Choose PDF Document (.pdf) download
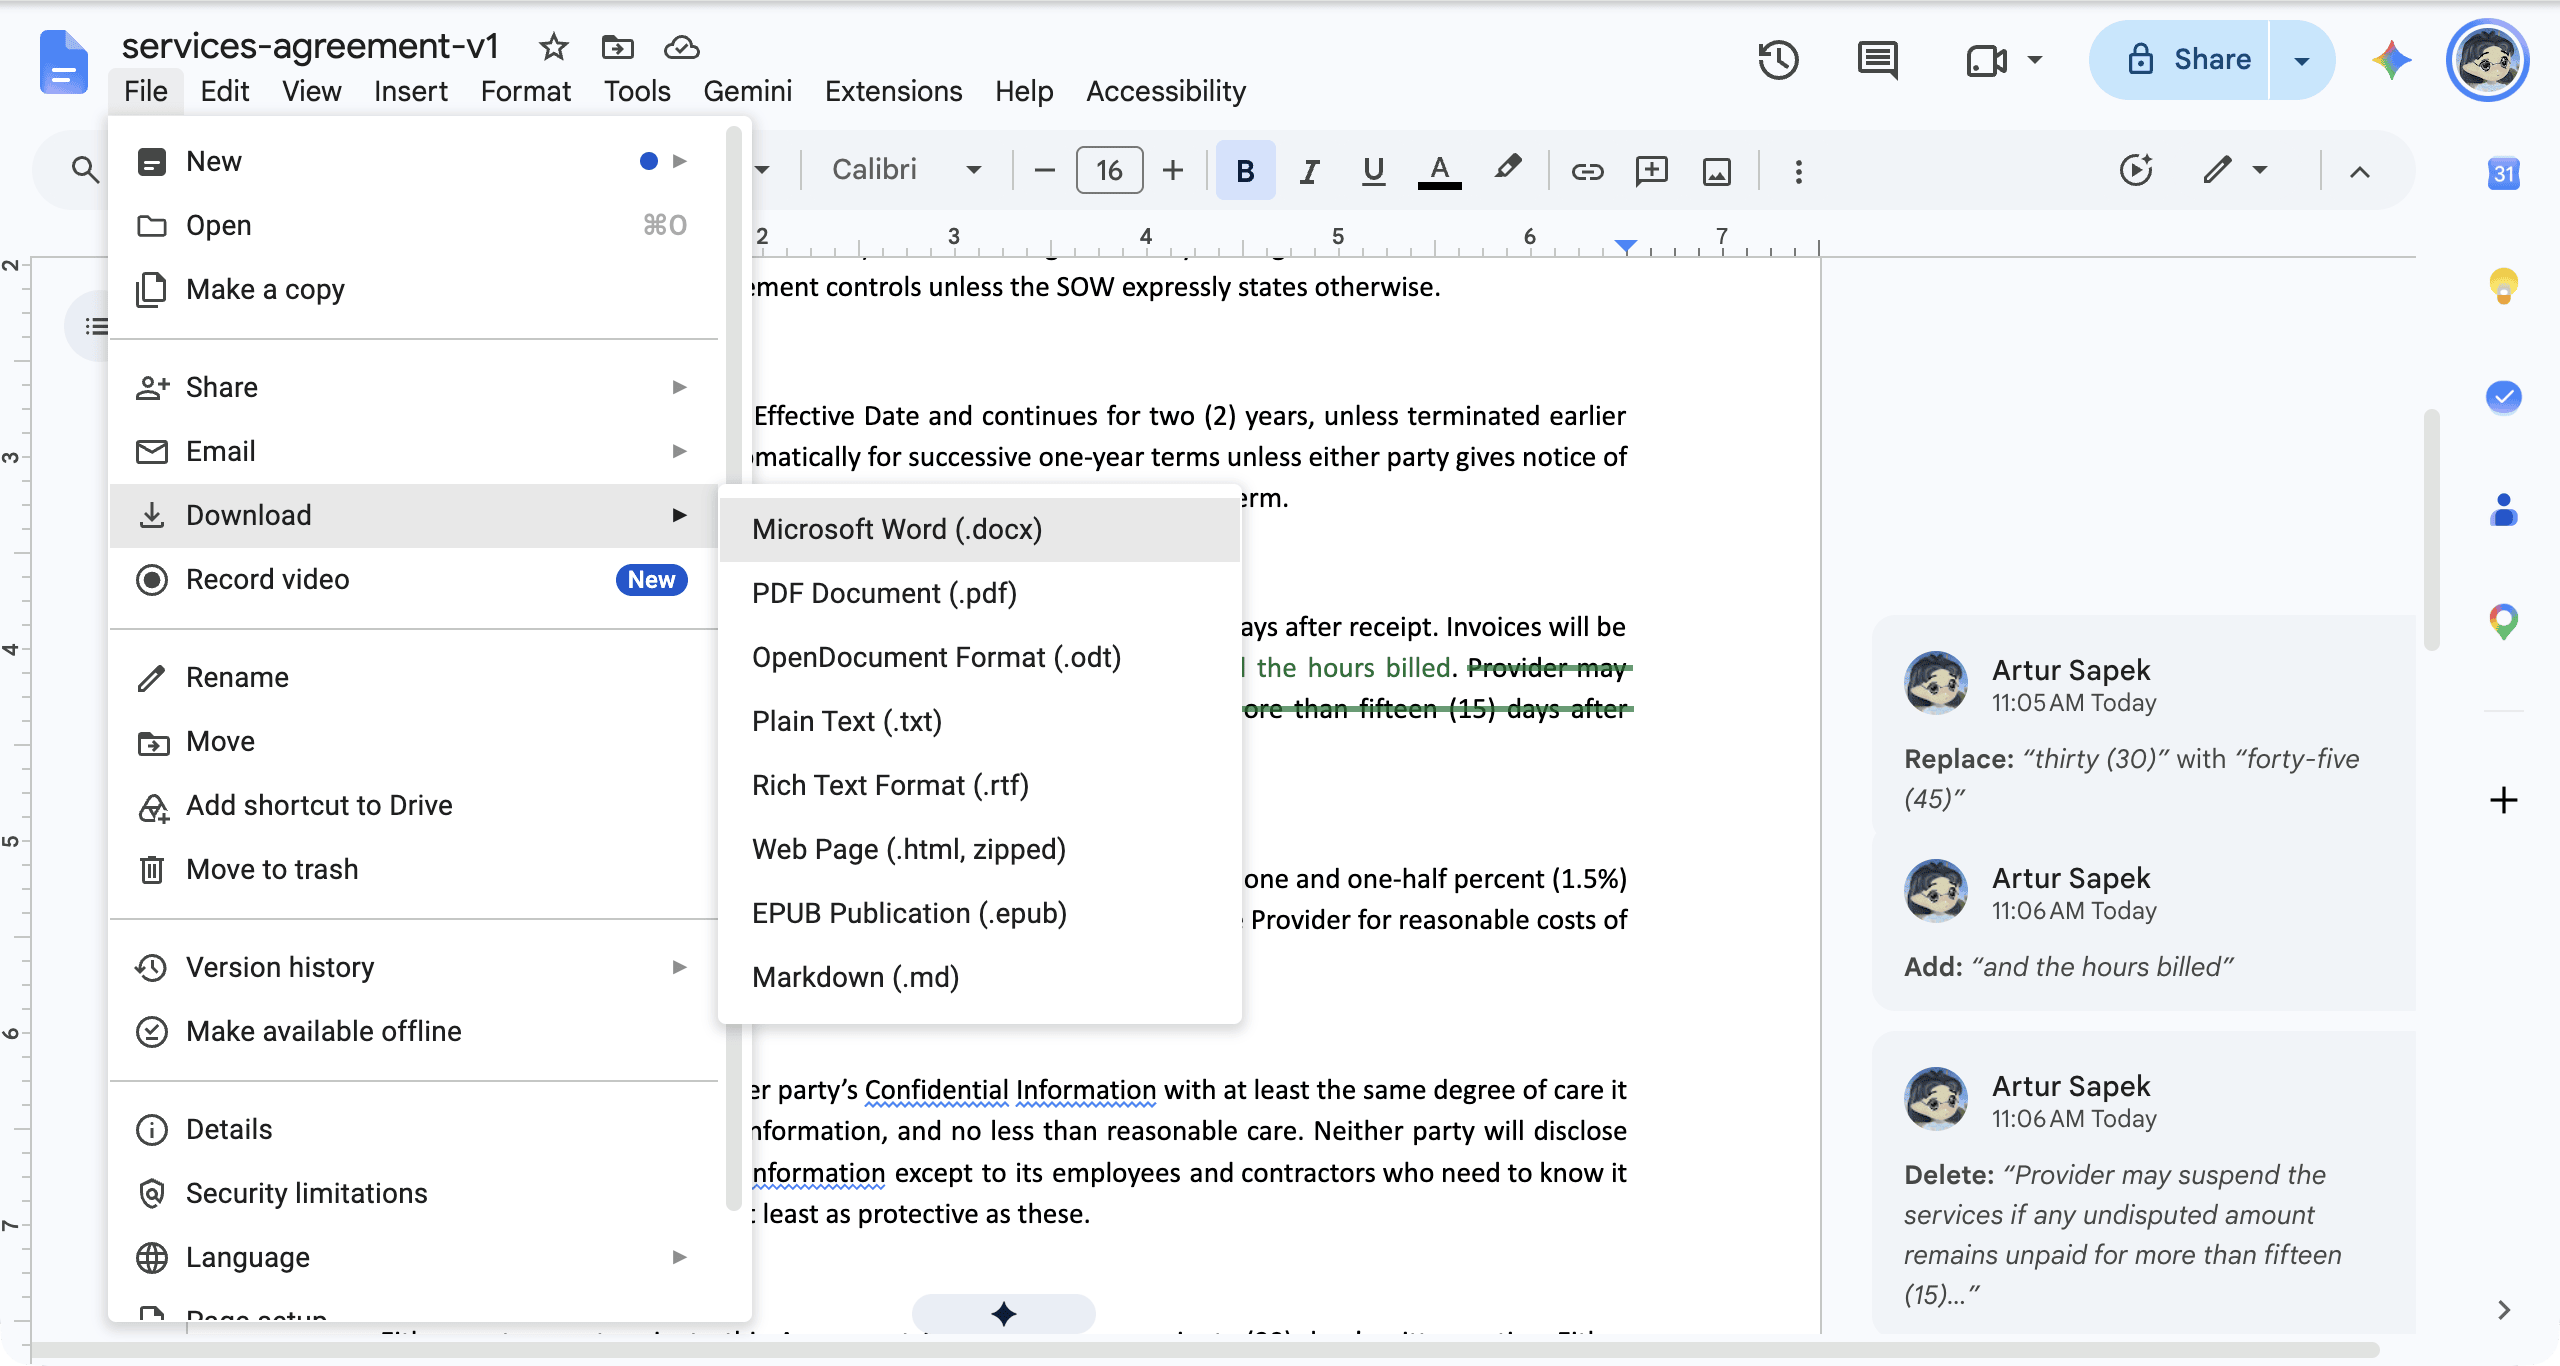The width and height of the screenshot is (2560, 1366). point(980,594)
